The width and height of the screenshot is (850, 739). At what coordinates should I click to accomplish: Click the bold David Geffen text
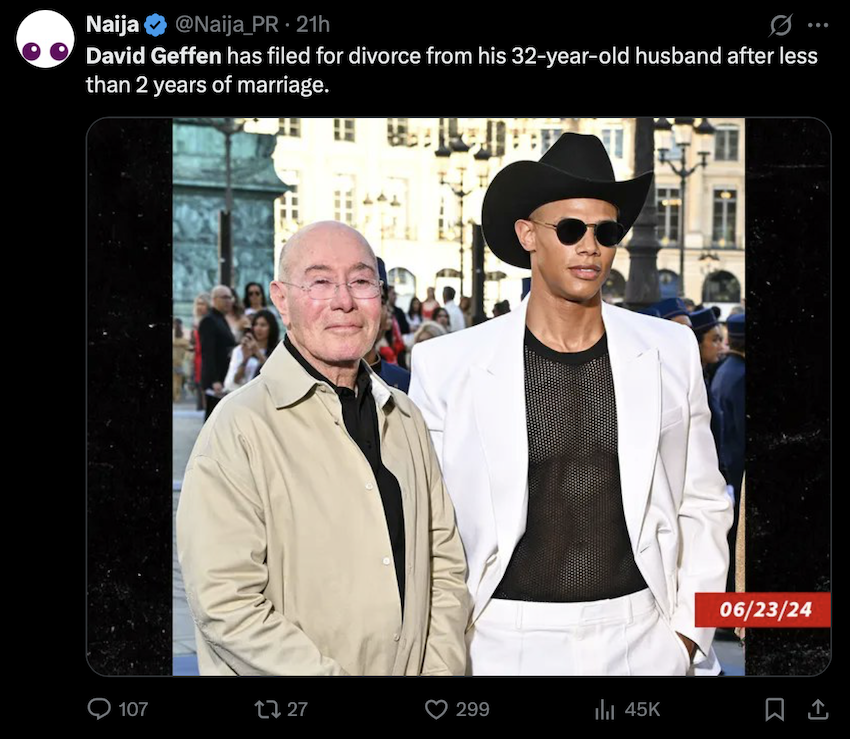pyautogui.click(x=153, y=56)
